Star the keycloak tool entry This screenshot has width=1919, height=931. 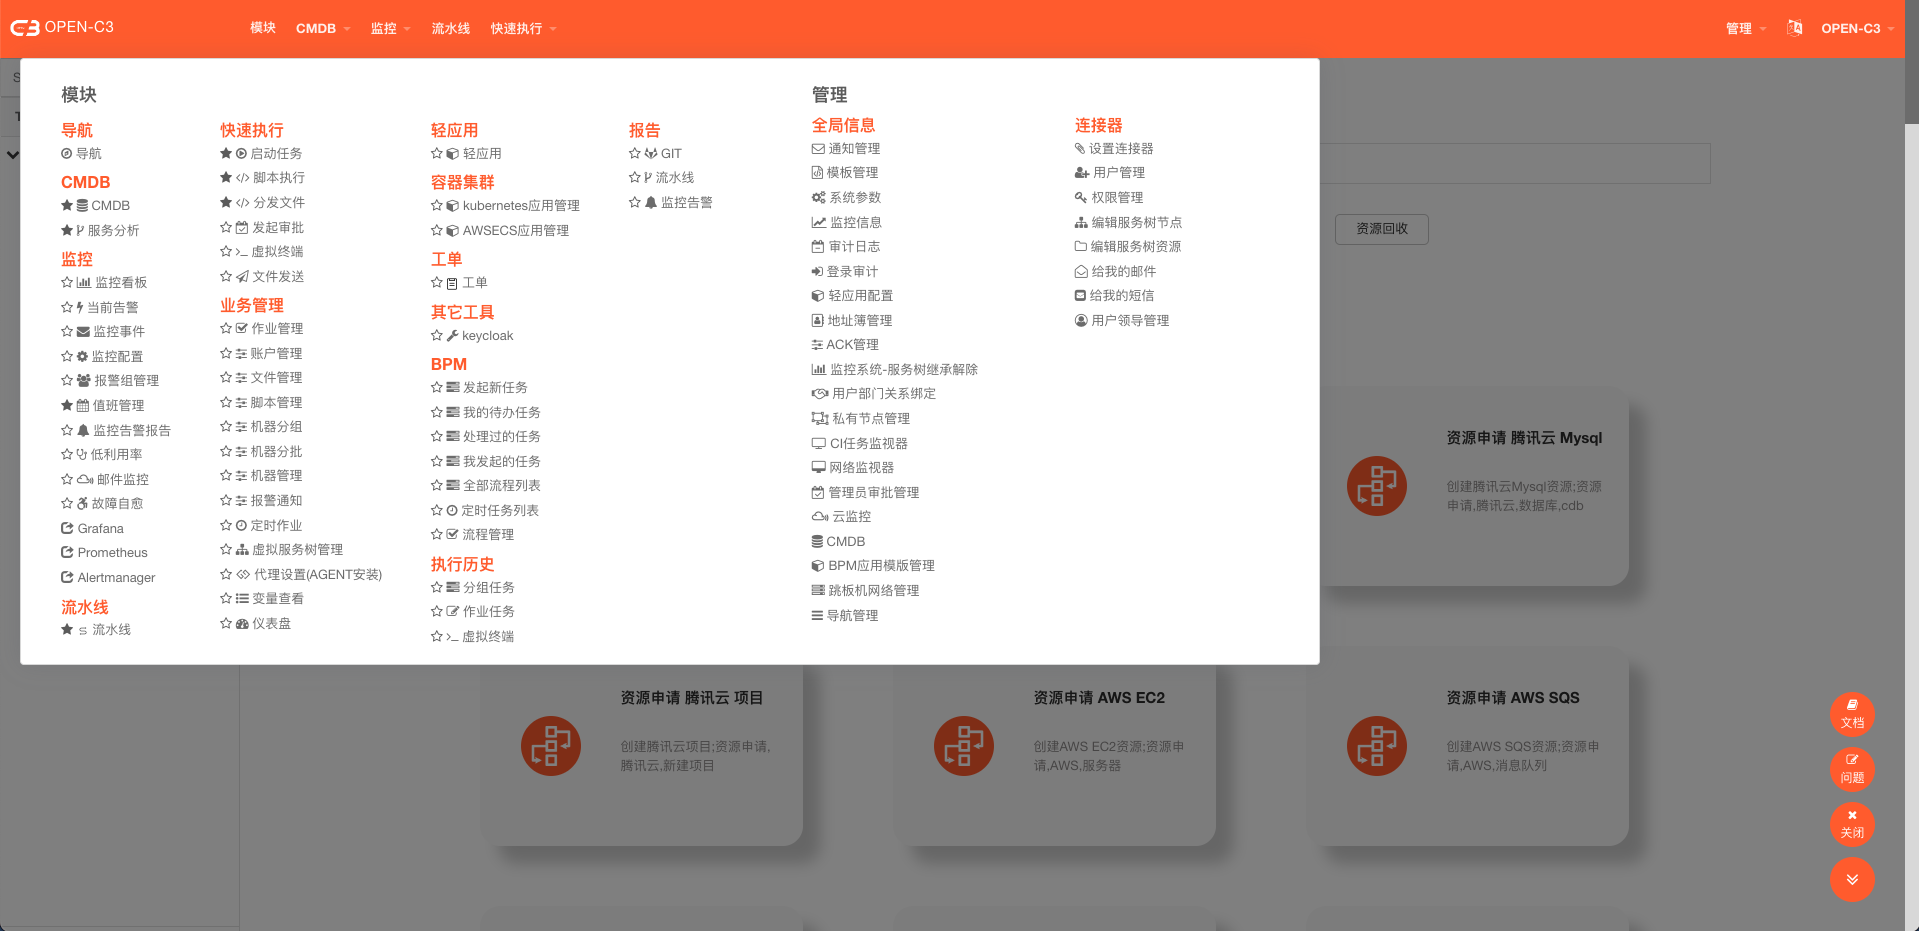pos(437,335)
